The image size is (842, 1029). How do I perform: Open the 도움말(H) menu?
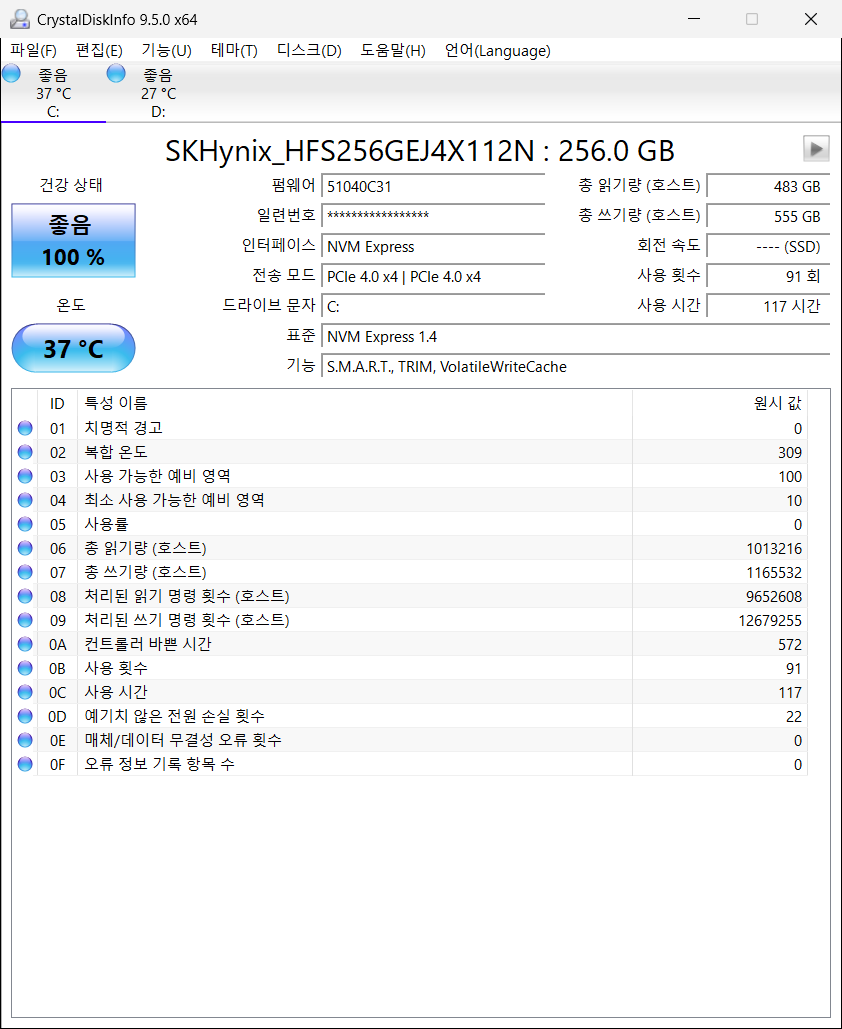pos(393,51)
